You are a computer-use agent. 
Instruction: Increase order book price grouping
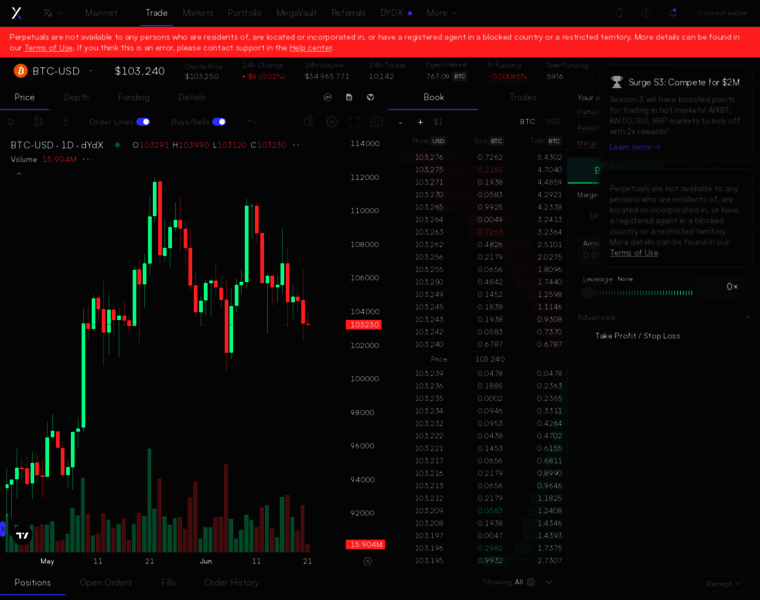[420, 122]
